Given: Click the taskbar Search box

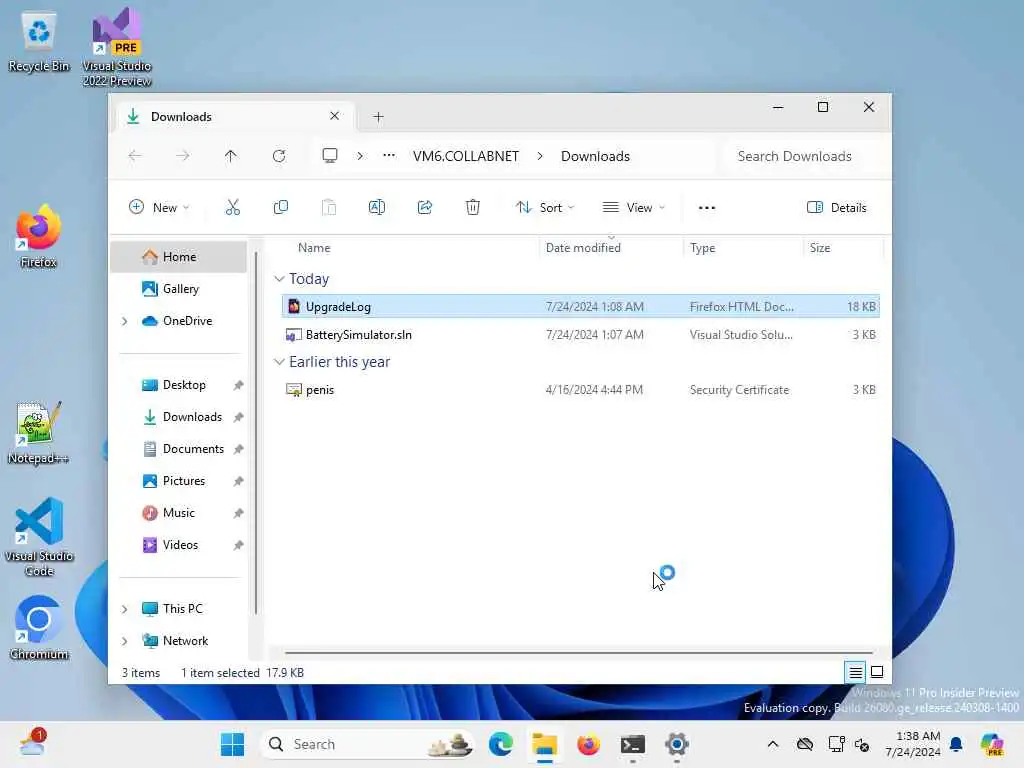Looking at the screenshot, I should (x=367, y=744).
